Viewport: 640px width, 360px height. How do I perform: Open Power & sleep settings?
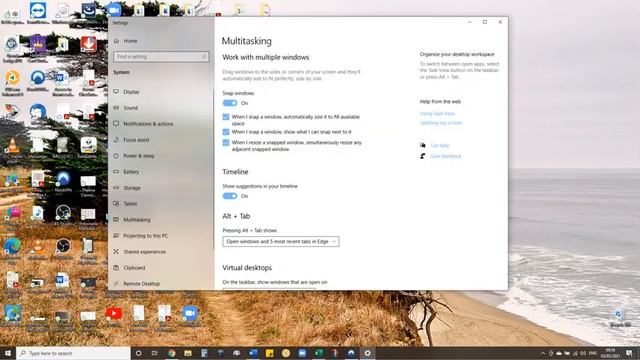138,156
